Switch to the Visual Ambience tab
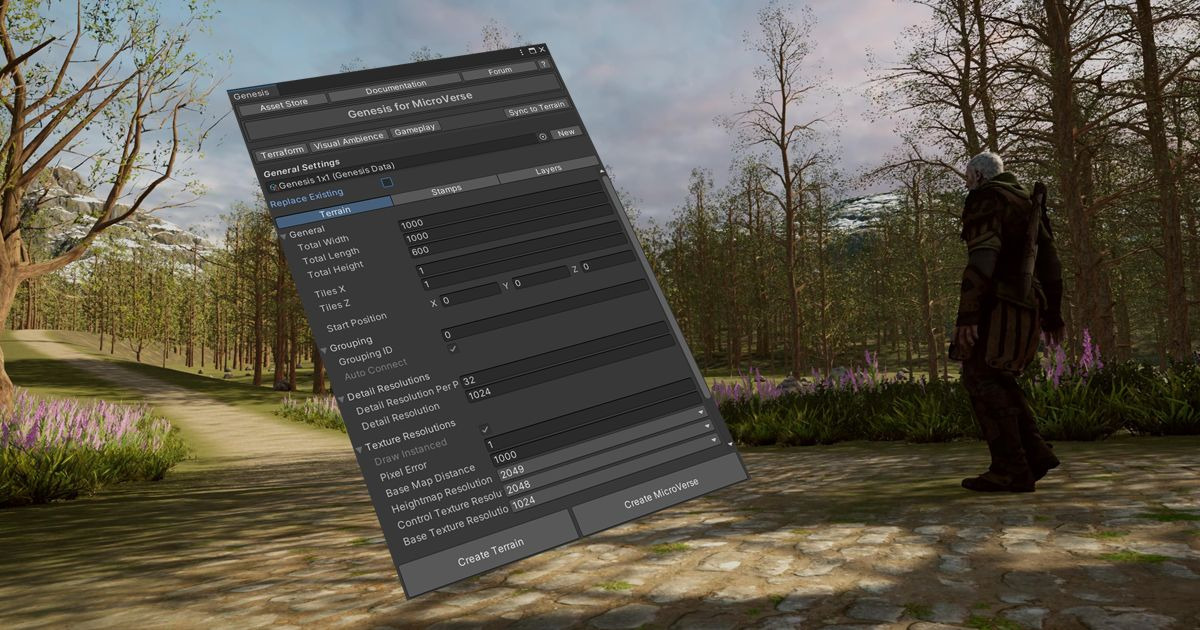The width and height of the screenshot is (1200, 630). 348,142
